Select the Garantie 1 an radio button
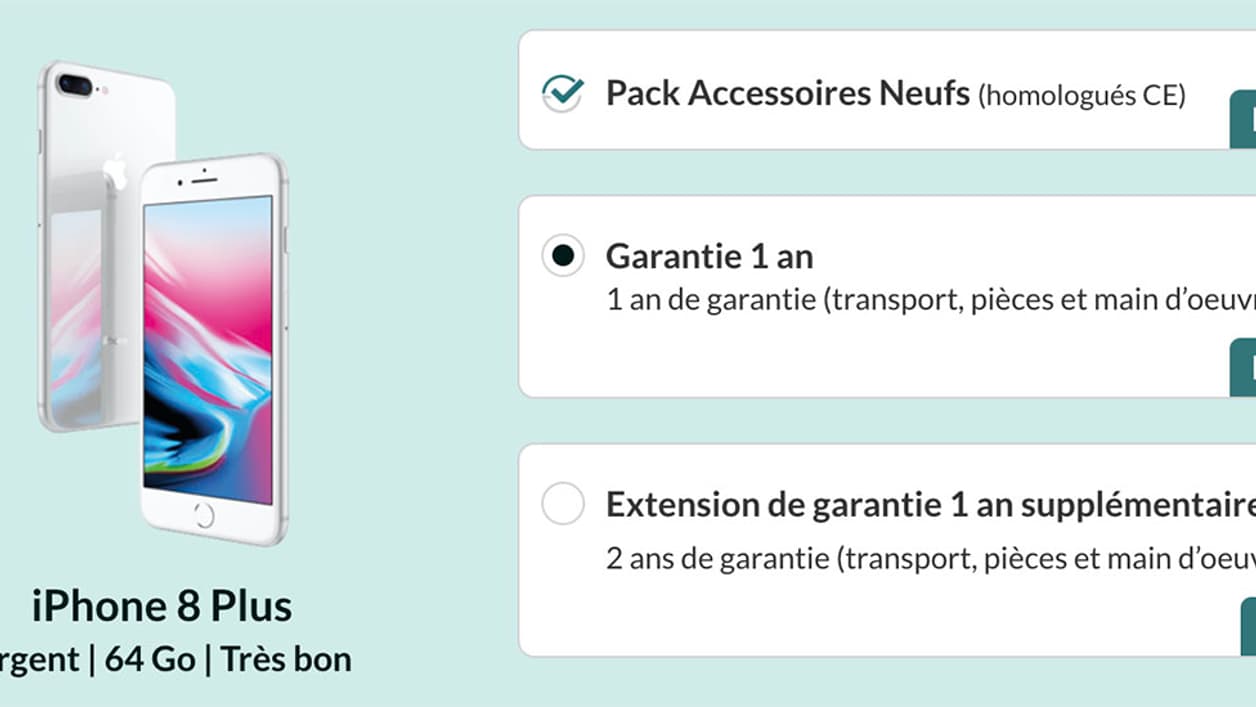 (563, 256)
